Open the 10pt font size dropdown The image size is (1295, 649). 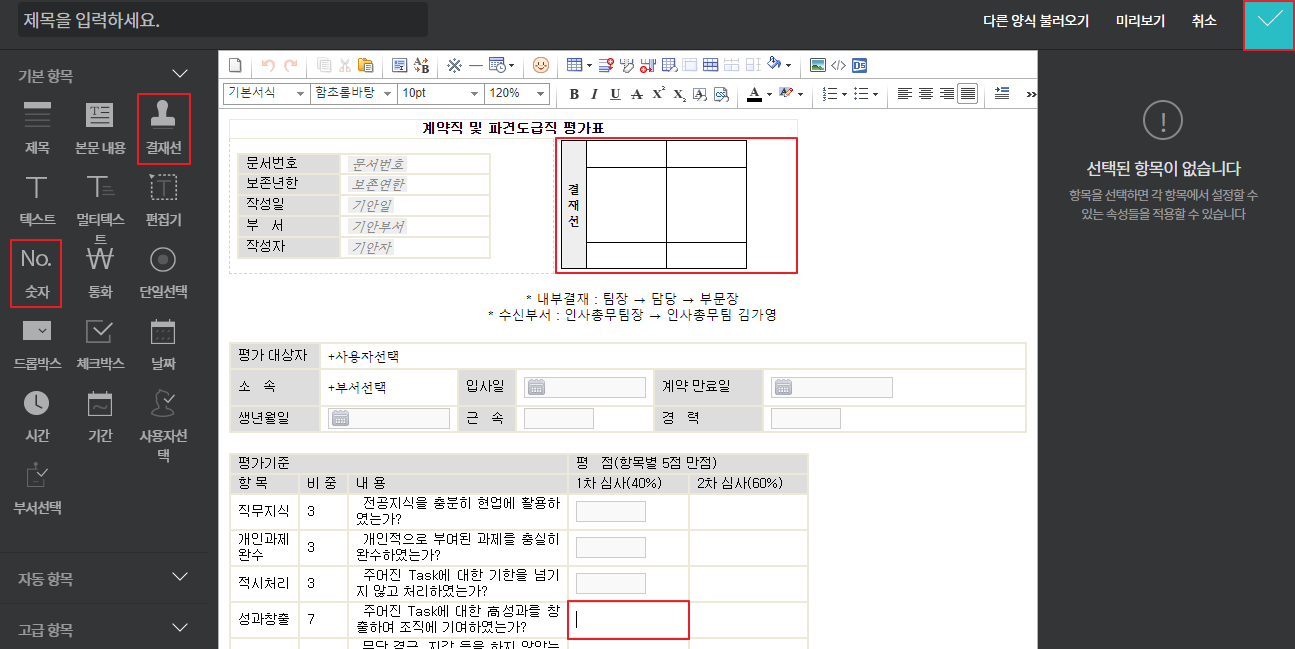(x=440, y=93)
